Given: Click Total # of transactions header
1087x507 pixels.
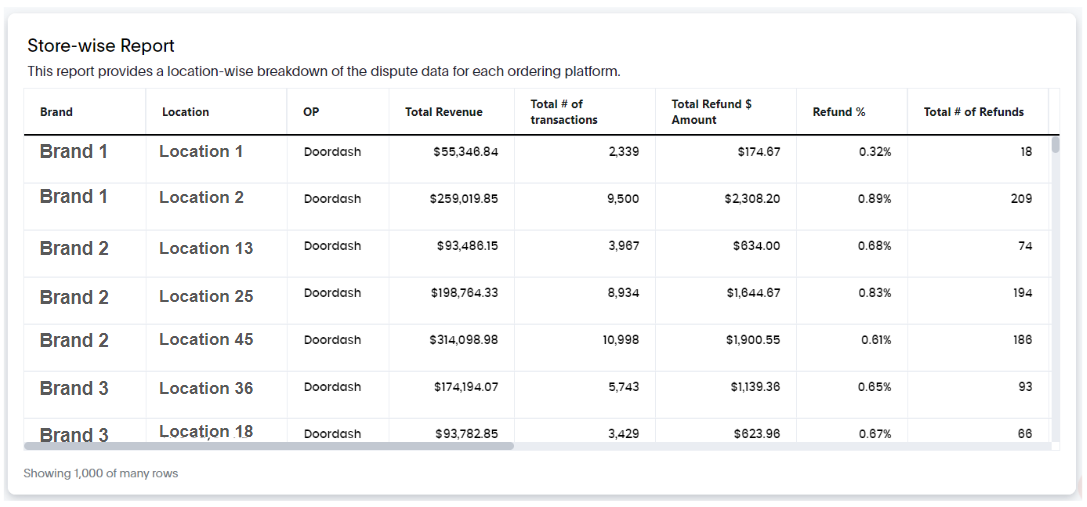Looking at the screenshot, I should point(564,112).
